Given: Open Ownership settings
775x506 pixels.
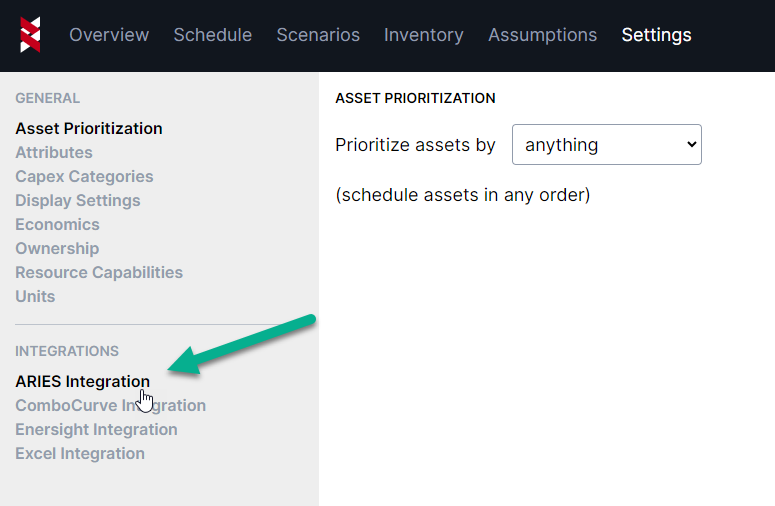Looking at the screenshot, I should 57,248.
